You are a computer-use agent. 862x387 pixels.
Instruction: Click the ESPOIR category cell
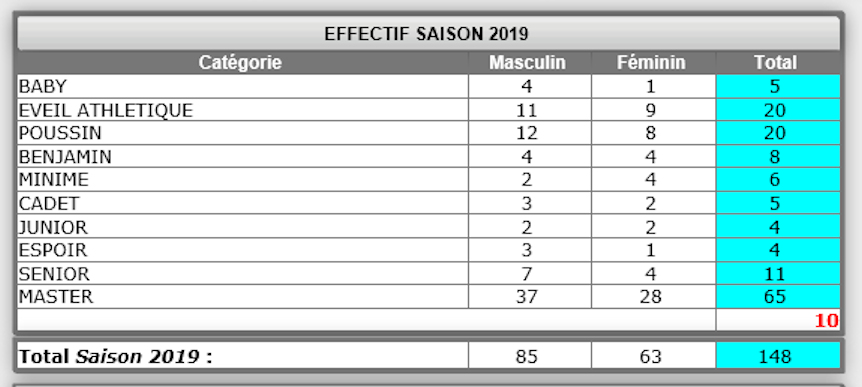pyautogui.click(x=242, y=250)
